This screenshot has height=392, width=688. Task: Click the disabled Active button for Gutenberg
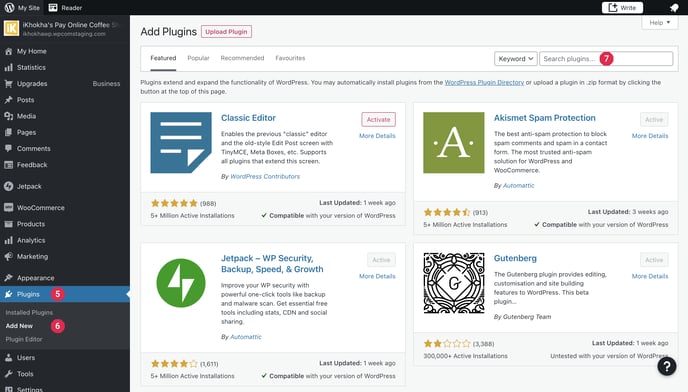(654, 260)
